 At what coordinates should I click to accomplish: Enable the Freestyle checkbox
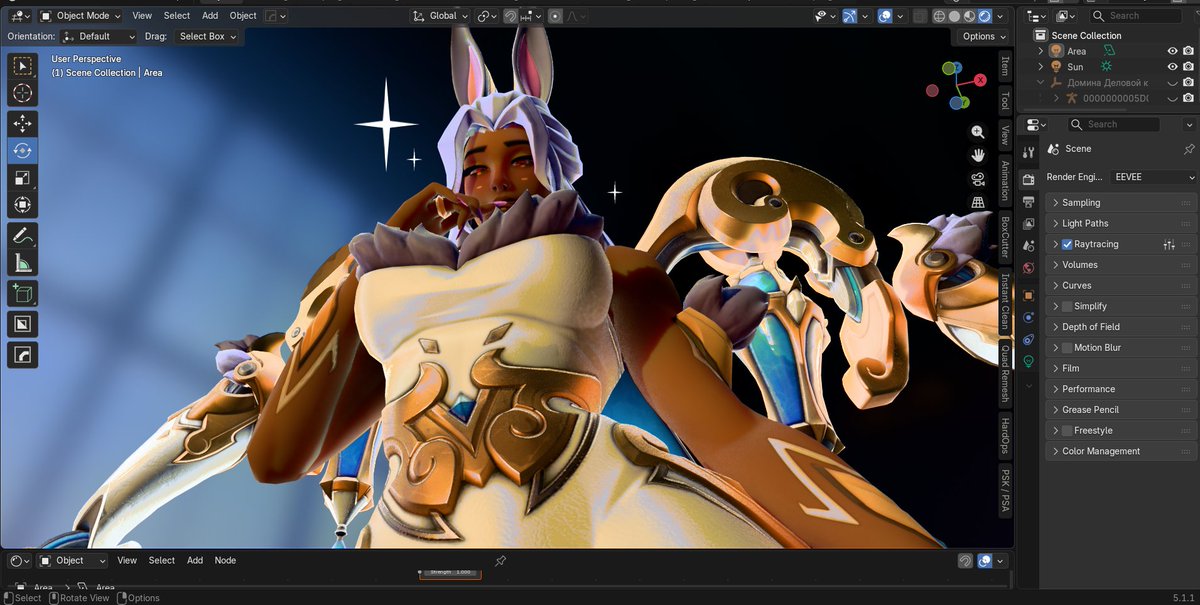click(1067, 431)
